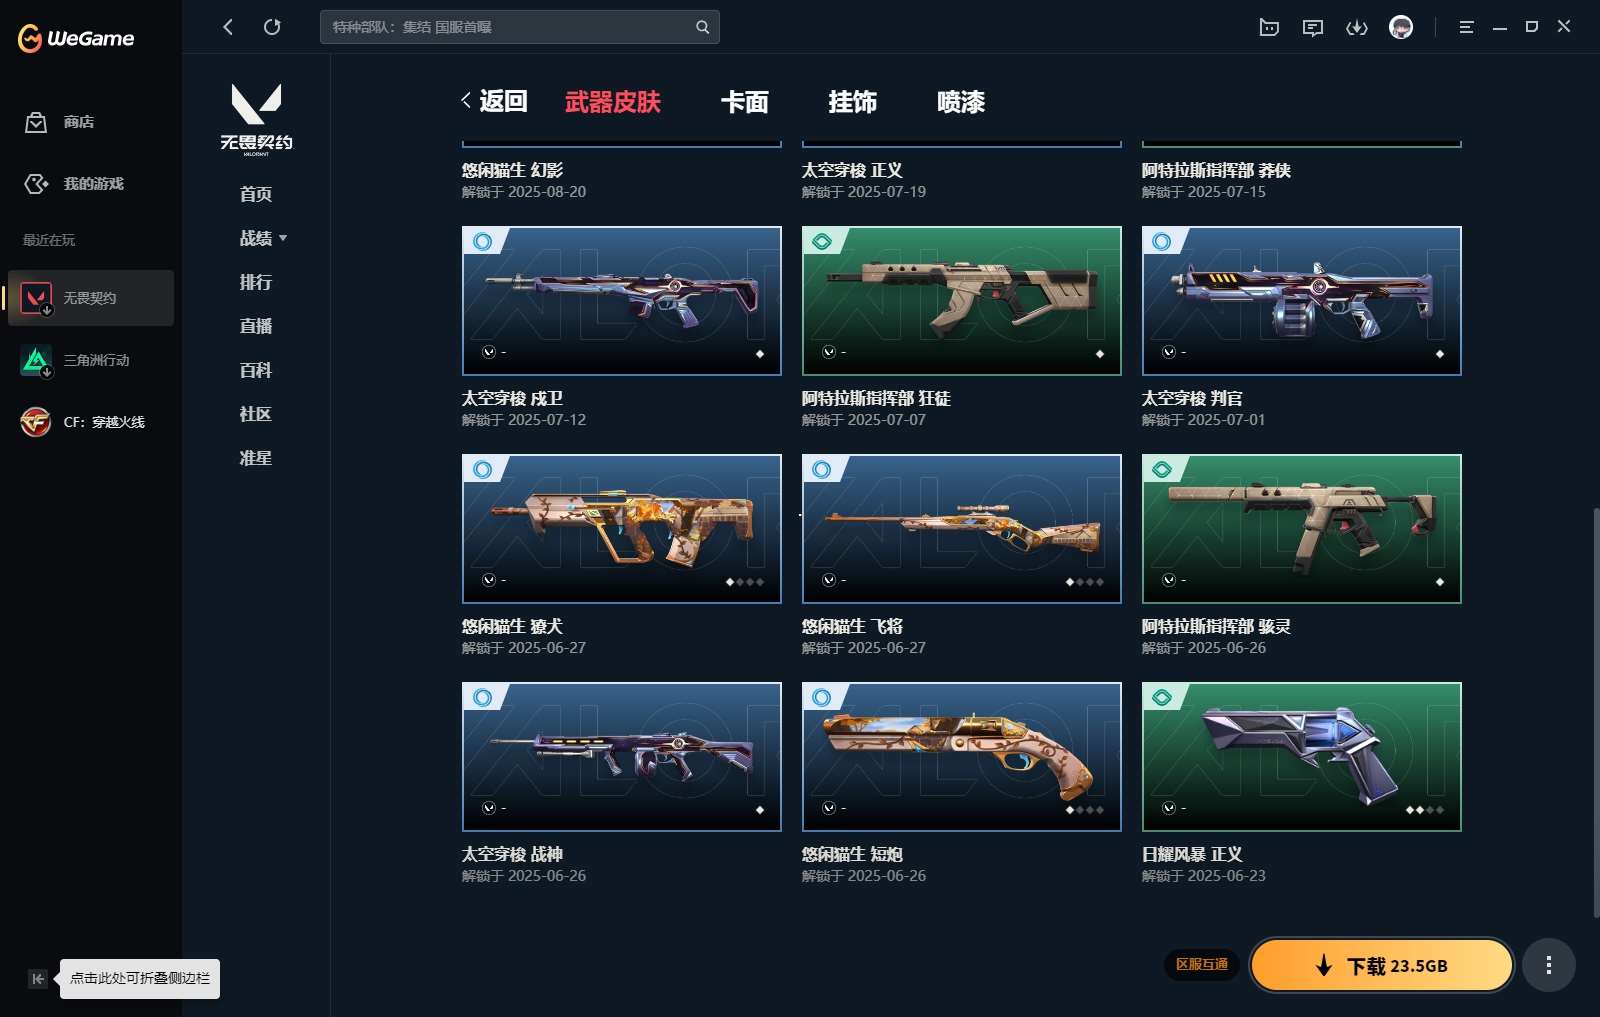Image resolution: width=1600 pixels, height=1017 pixels.
Task: Switch to the 卡面 tab
Action: (744, 102)
